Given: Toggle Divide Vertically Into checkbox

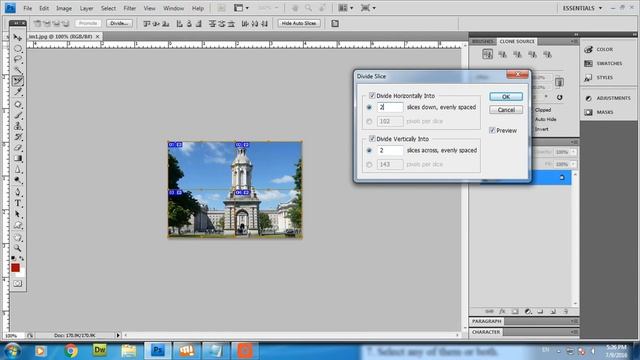Looking at the screenshot, I should click(372, 139).
